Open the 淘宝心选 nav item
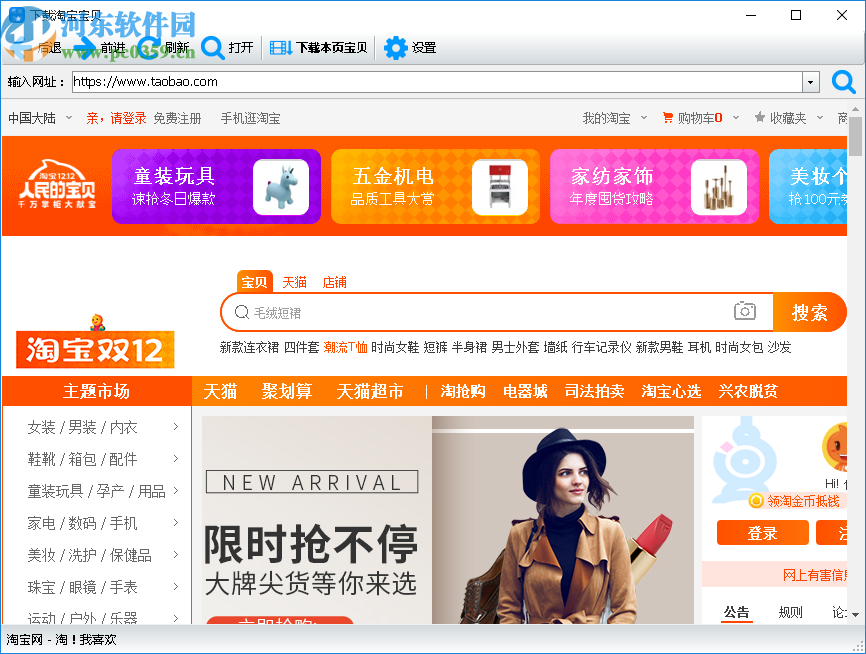This screenshot has height=654, width=866. pyautogui.click(x=671, y=391)
